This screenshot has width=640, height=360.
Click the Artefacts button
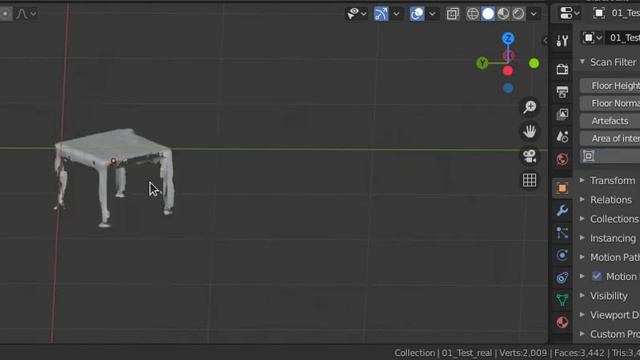[610, 121]
